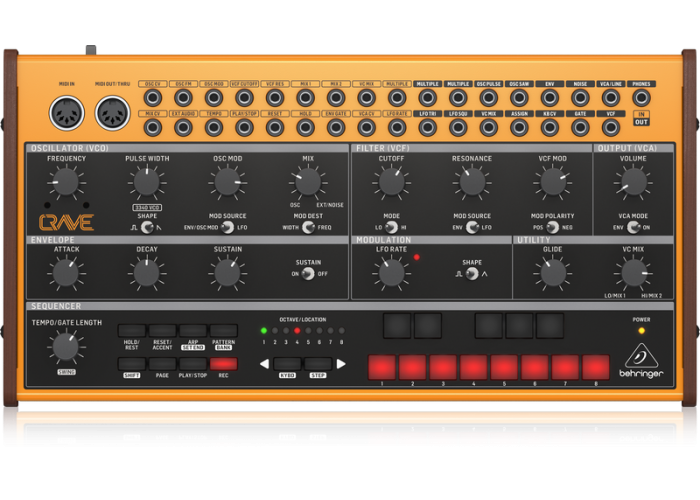
Task: Select the MIX 1 input jack
Action: (305, 97)
